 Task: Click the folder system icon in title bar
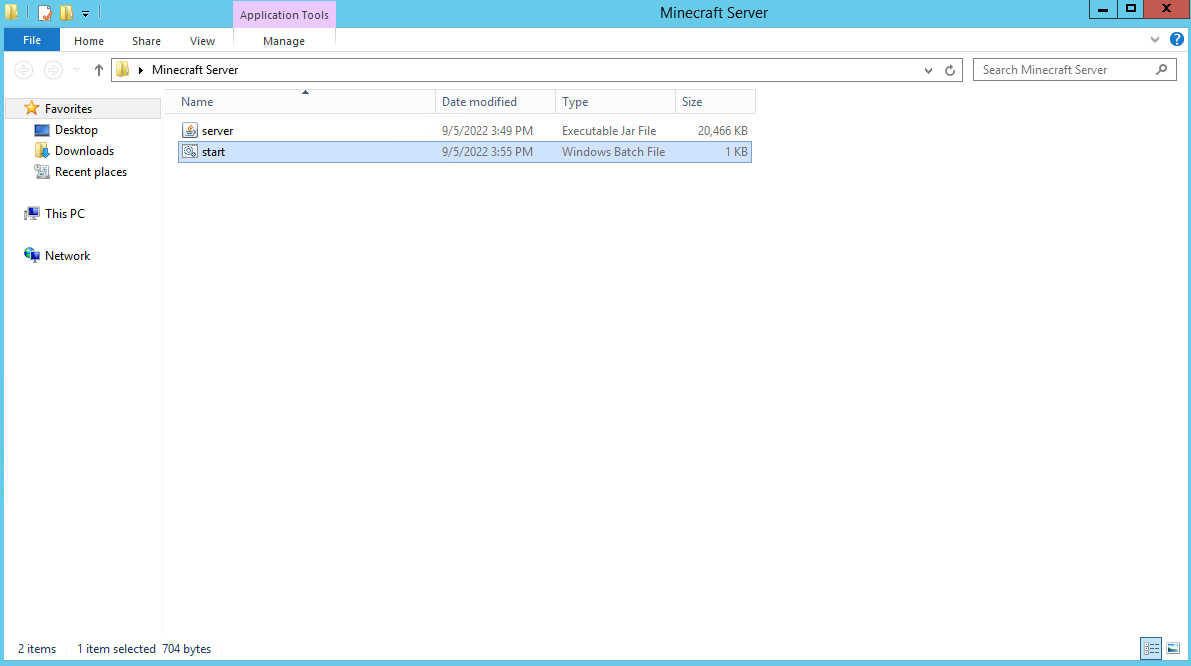point(11,12)
